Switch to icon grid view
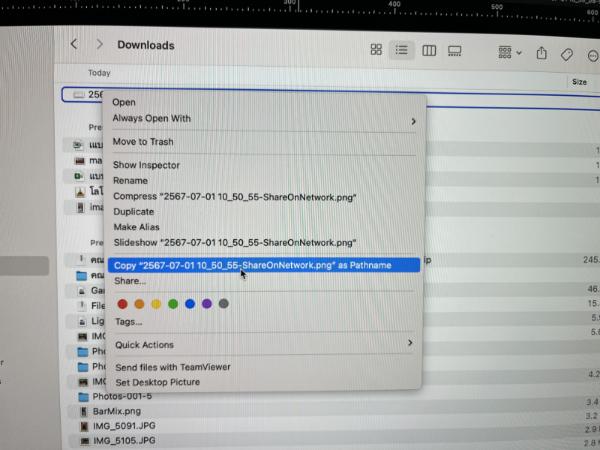This screenshot has width=600, height=450. pos(376,49)
